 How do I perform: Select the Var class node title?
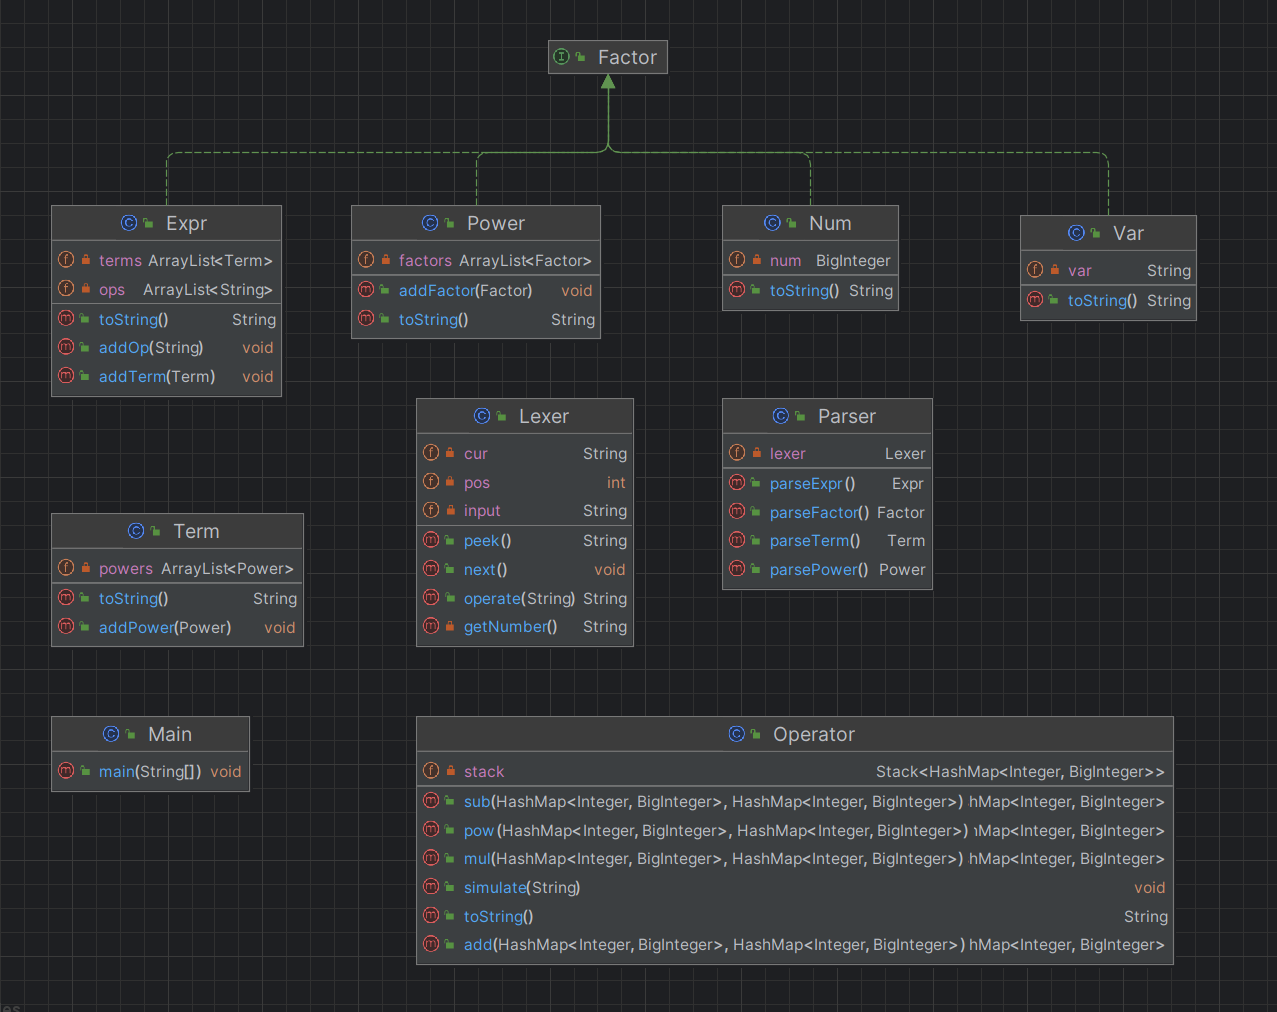pos(1108,233)
